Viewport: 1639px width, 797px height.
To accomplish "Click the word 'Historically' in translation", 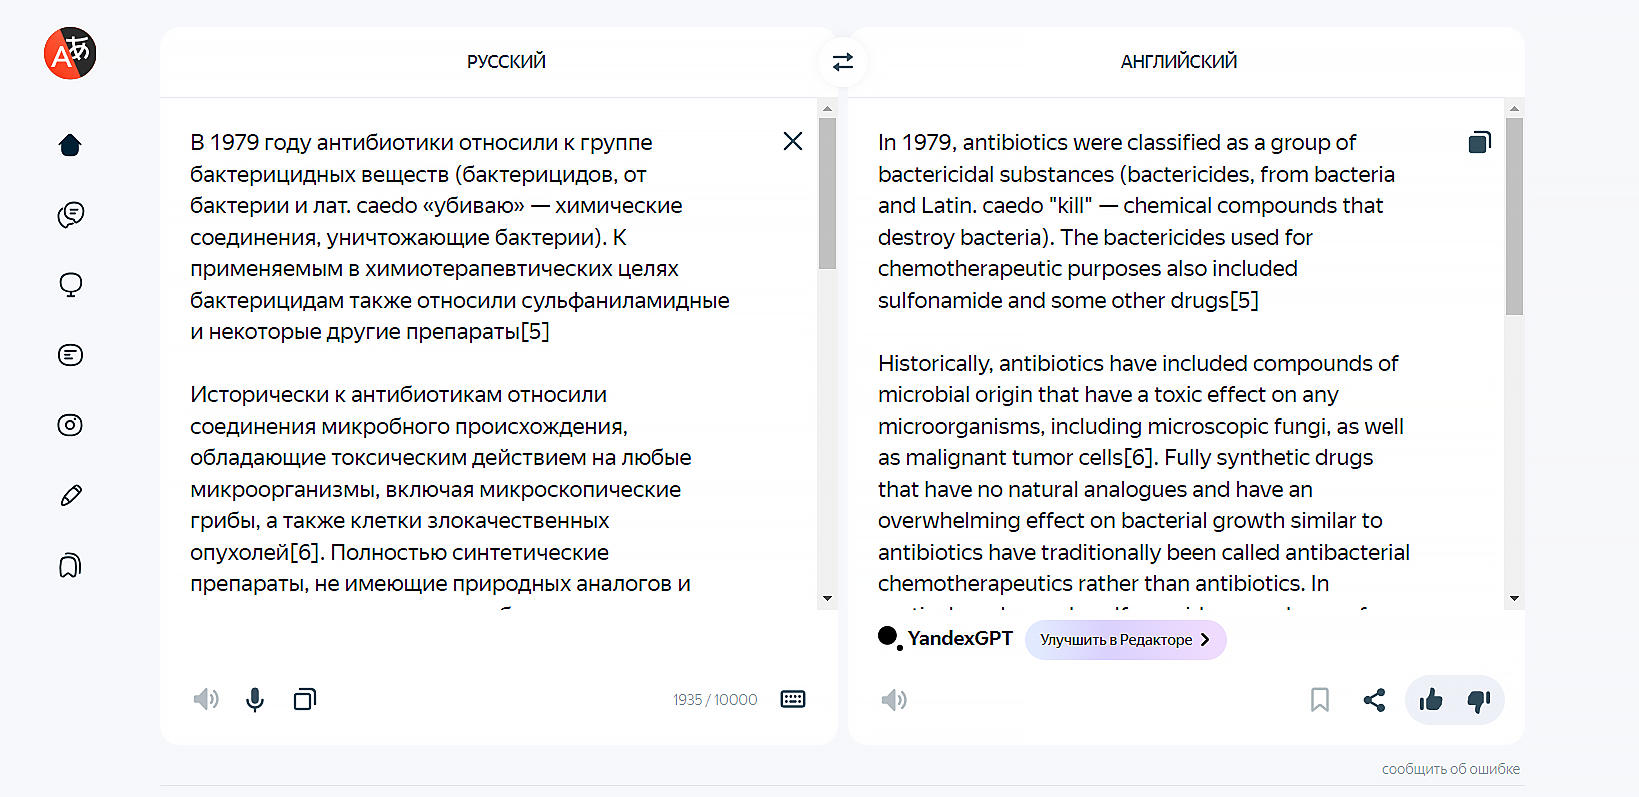I will 934,364.
